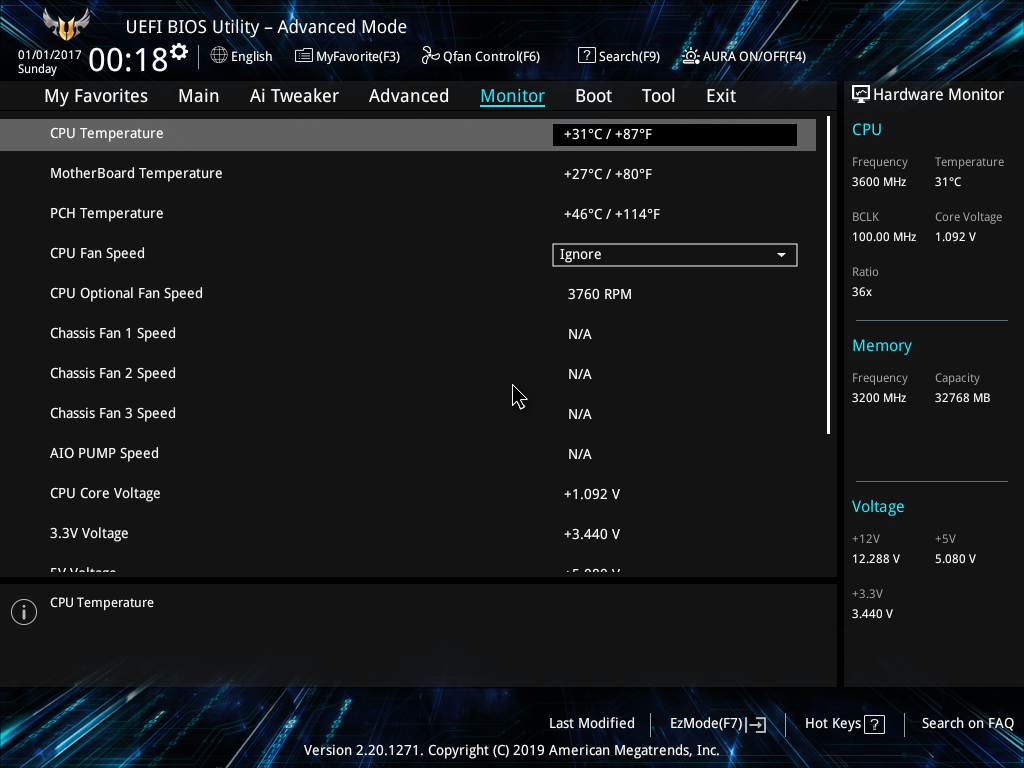Click the settings list scrollbar
The image size is (1024, 768).
(x=828, y=275)
